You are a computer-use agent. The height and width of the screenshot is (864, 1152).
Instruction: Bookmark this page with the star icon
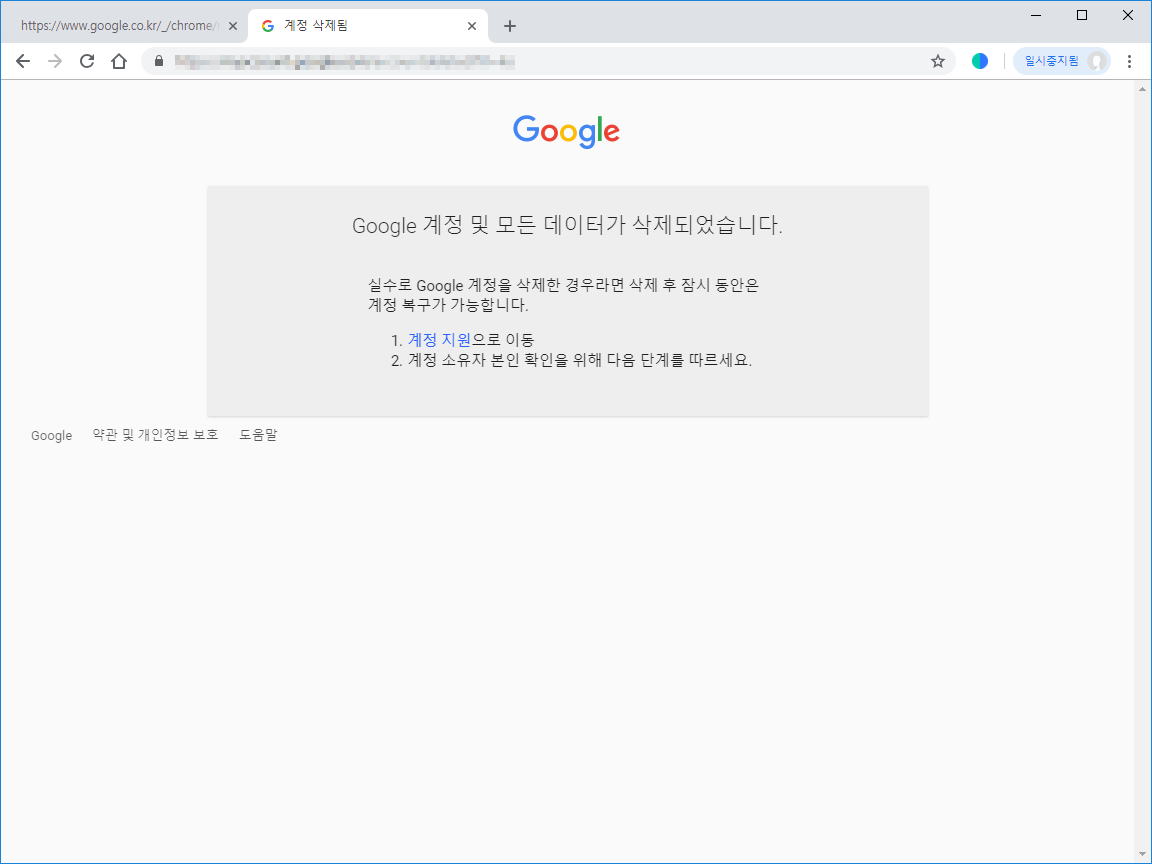click(937, 61)
